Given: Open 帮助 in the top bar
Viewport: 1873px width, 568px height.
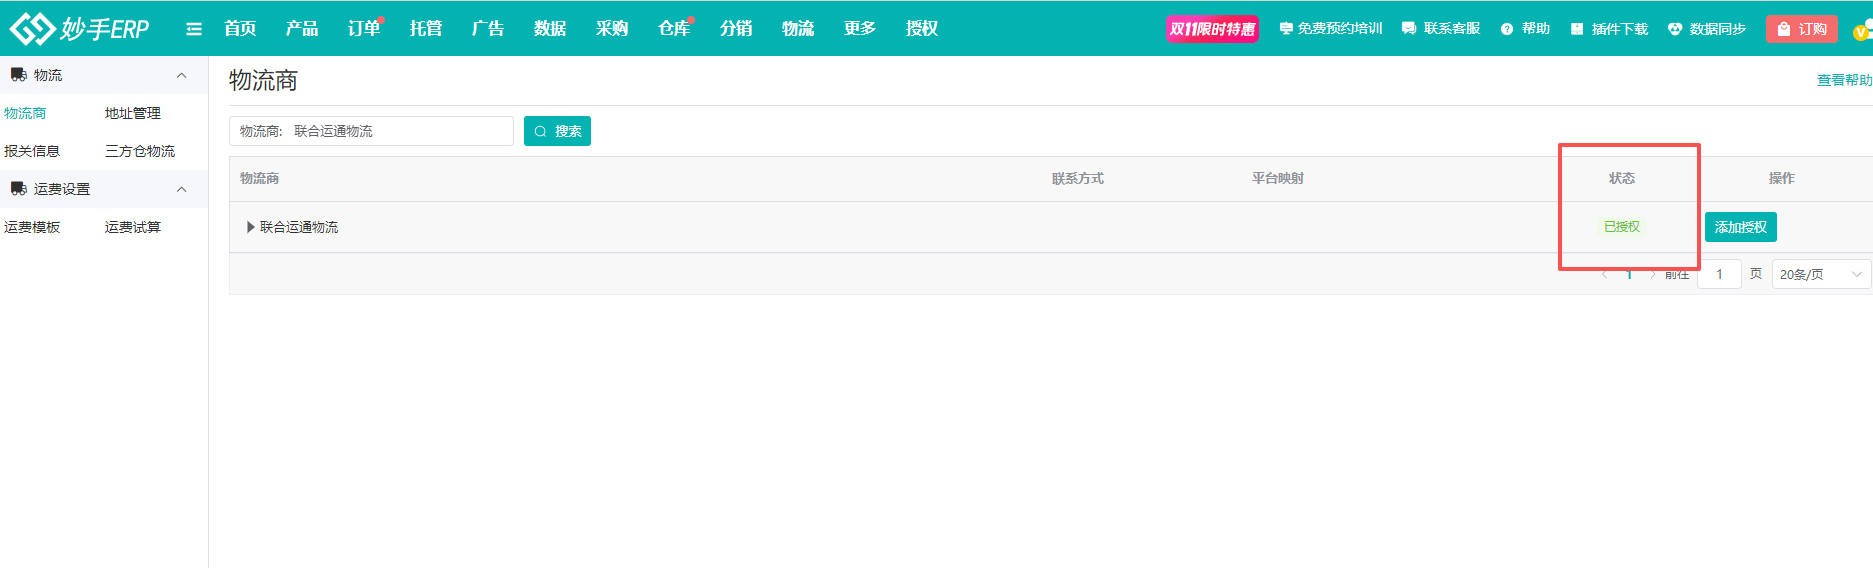Looking at the screenshot, I should click(1526, 29).
